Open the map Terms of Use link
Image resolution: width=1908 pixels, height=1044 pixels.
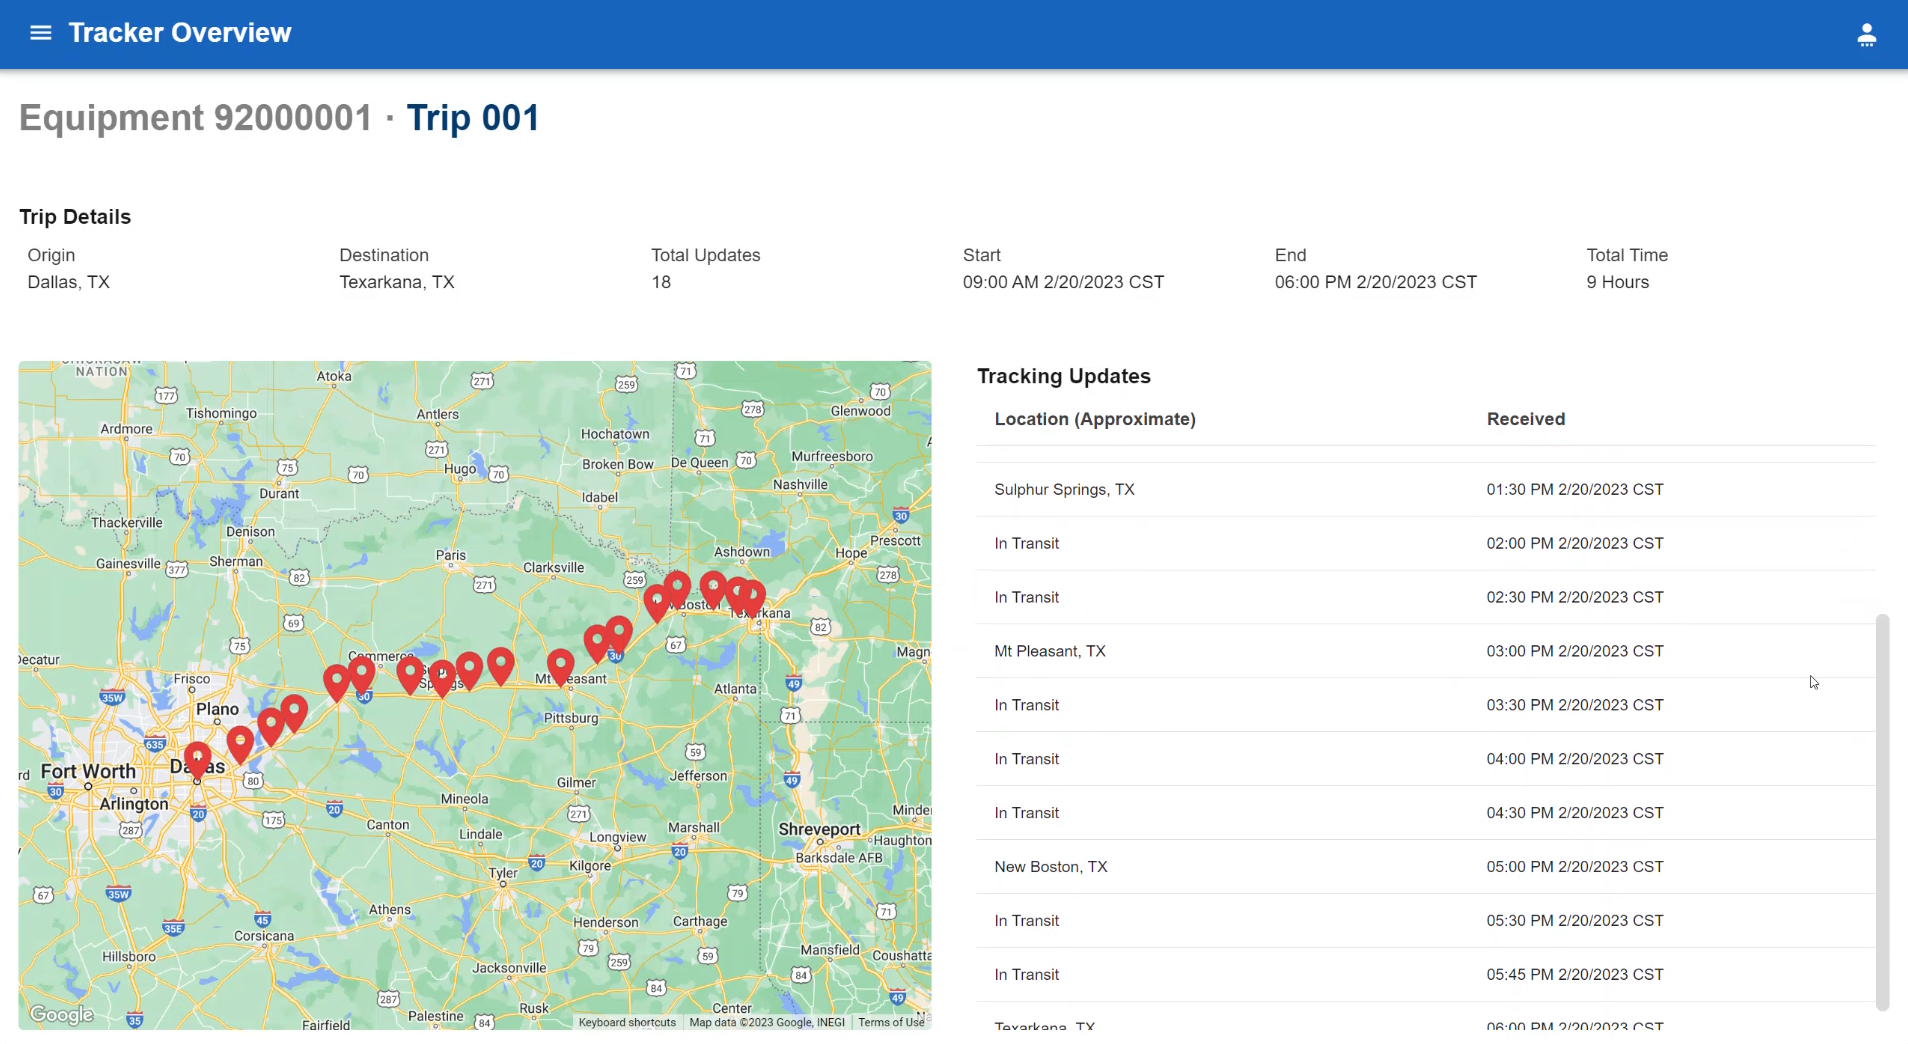890,1022
